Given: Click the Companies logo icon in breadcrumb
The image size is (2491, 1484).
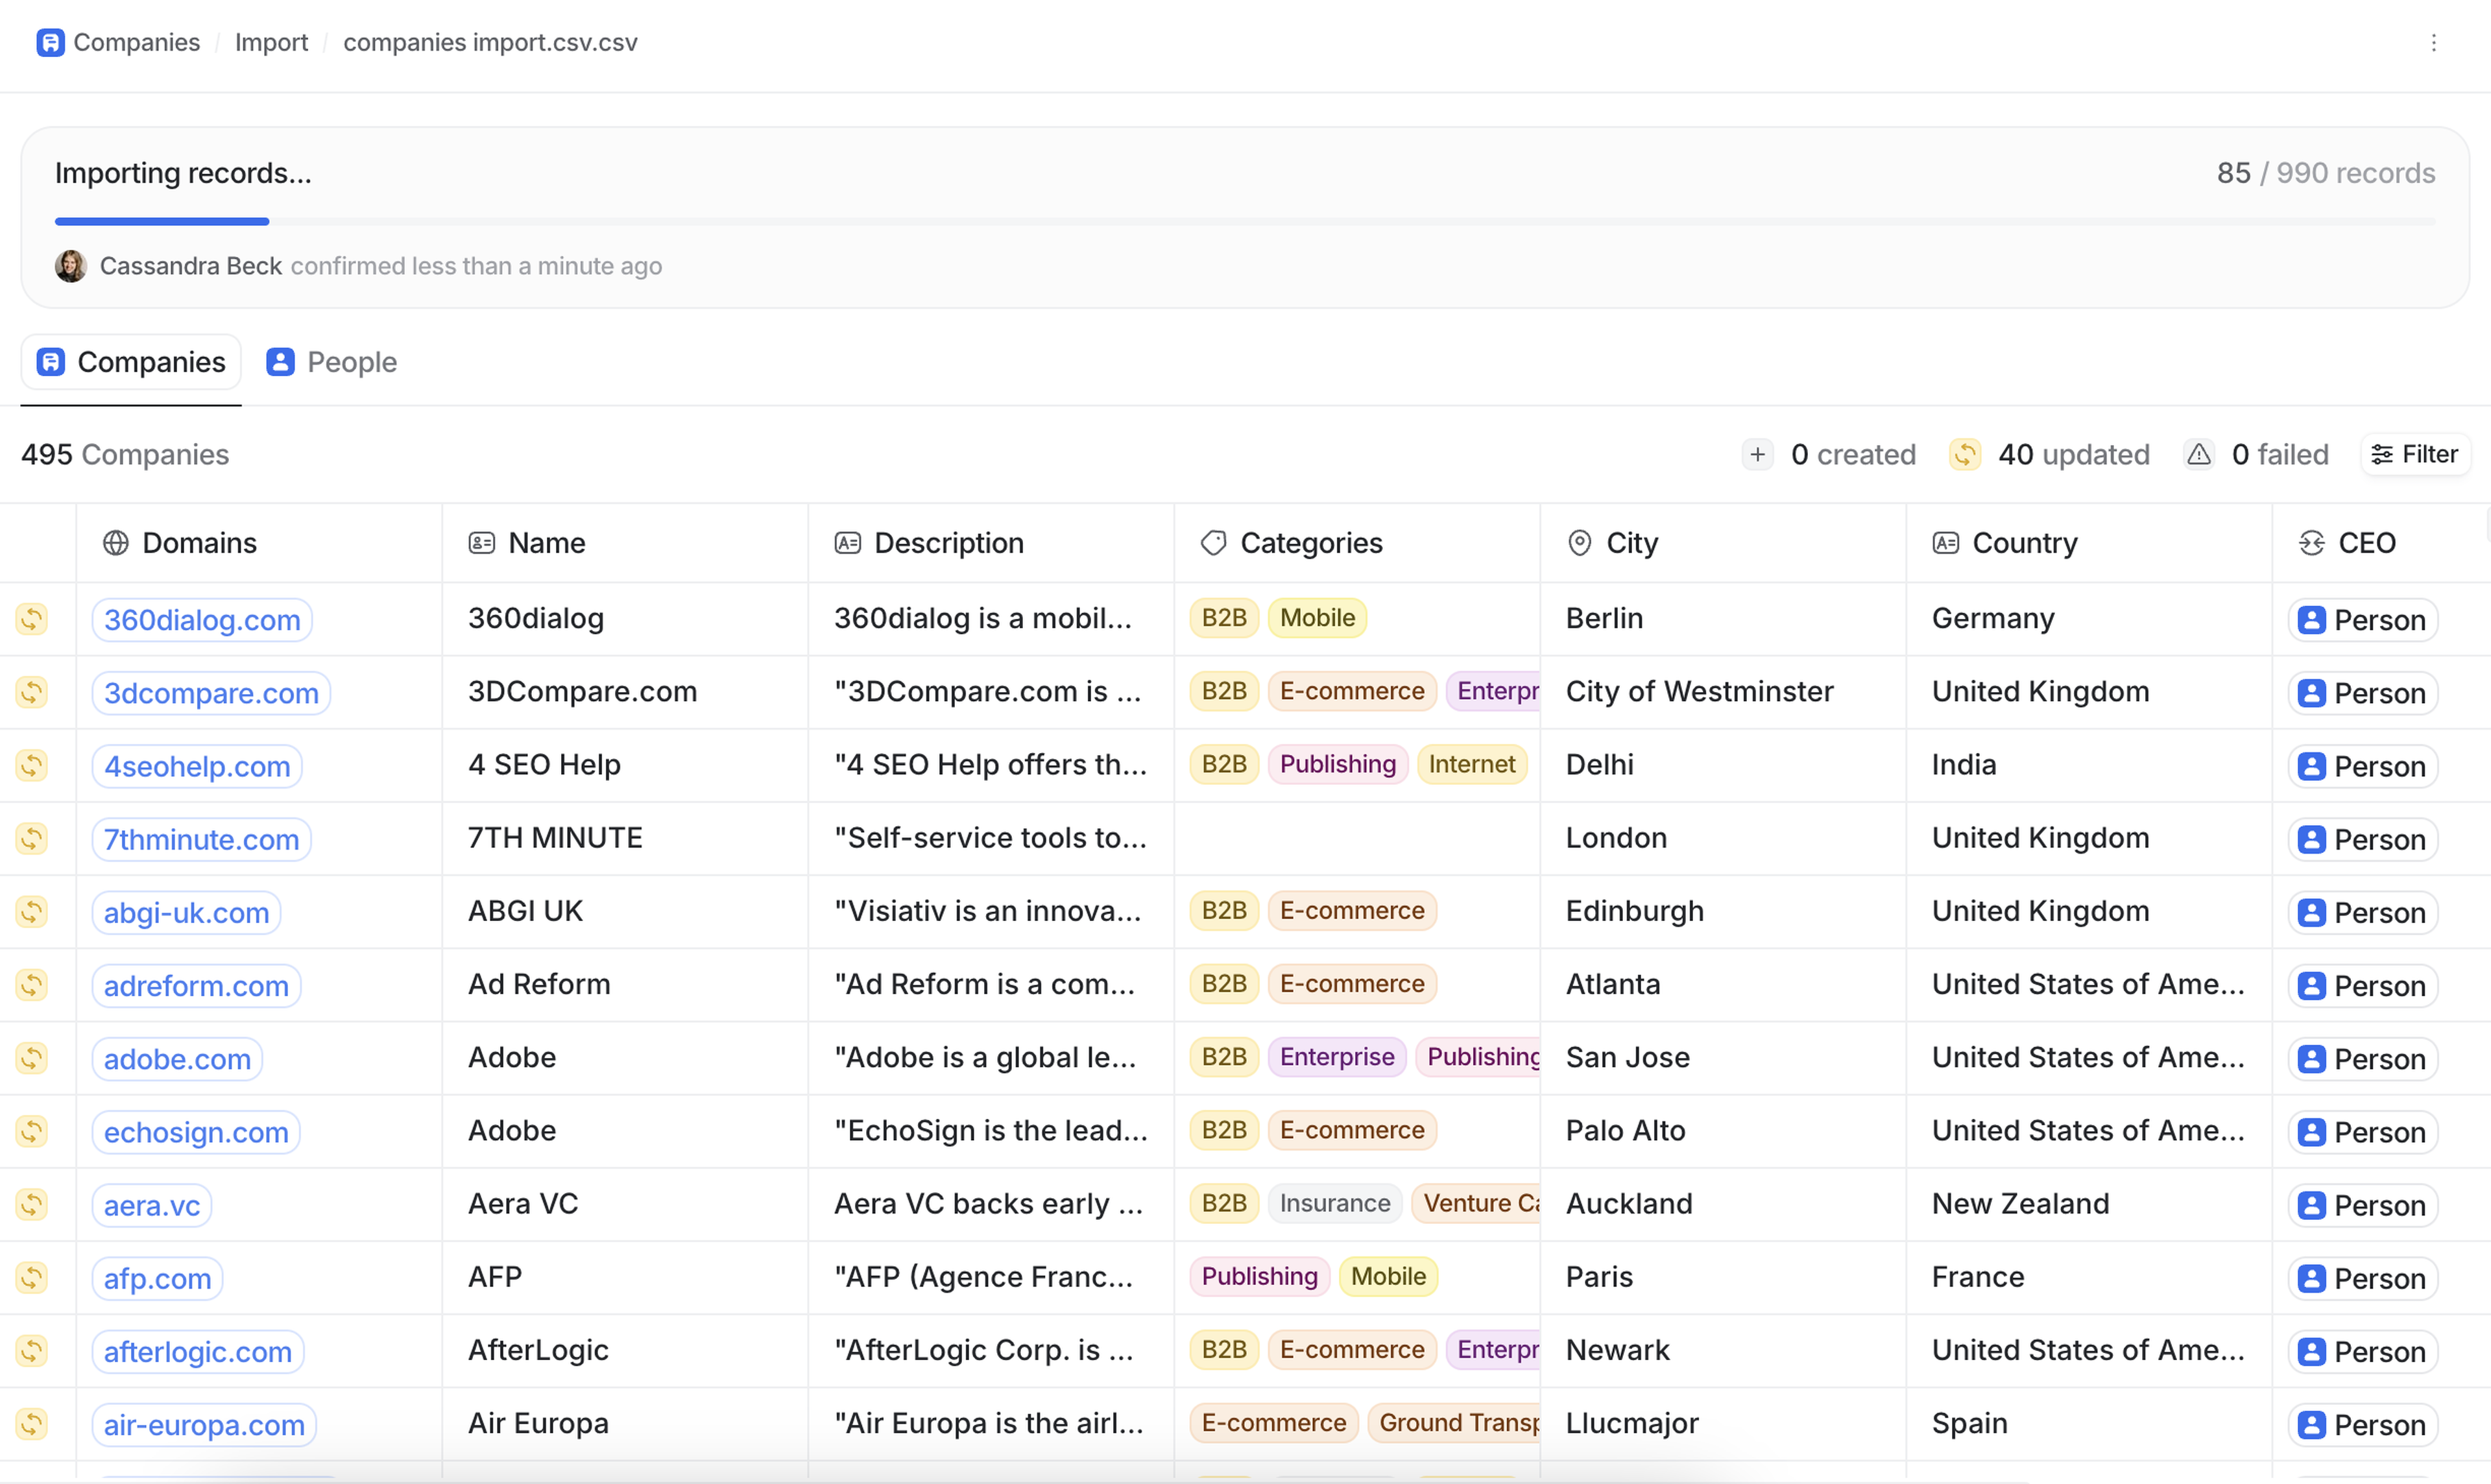Looking at the screenshot, I should coord(50,42).
